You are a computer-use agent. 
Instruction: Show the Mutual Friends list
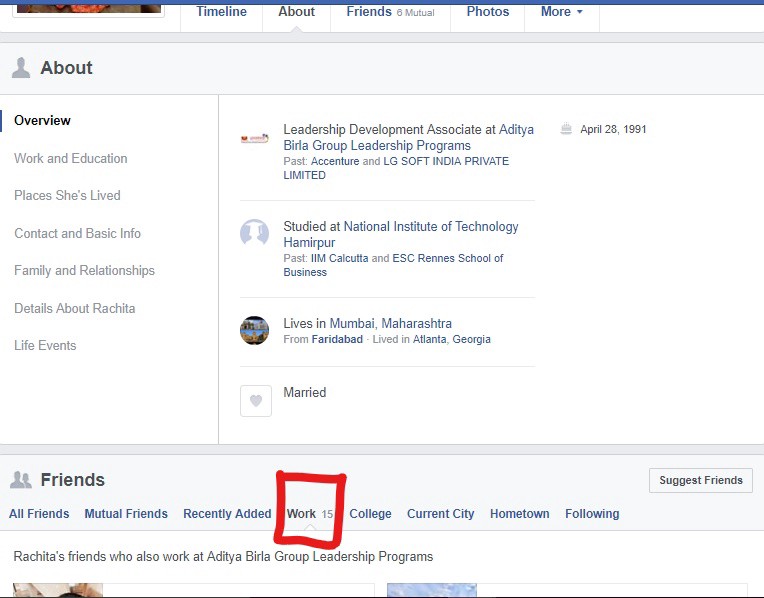point(126,514)
